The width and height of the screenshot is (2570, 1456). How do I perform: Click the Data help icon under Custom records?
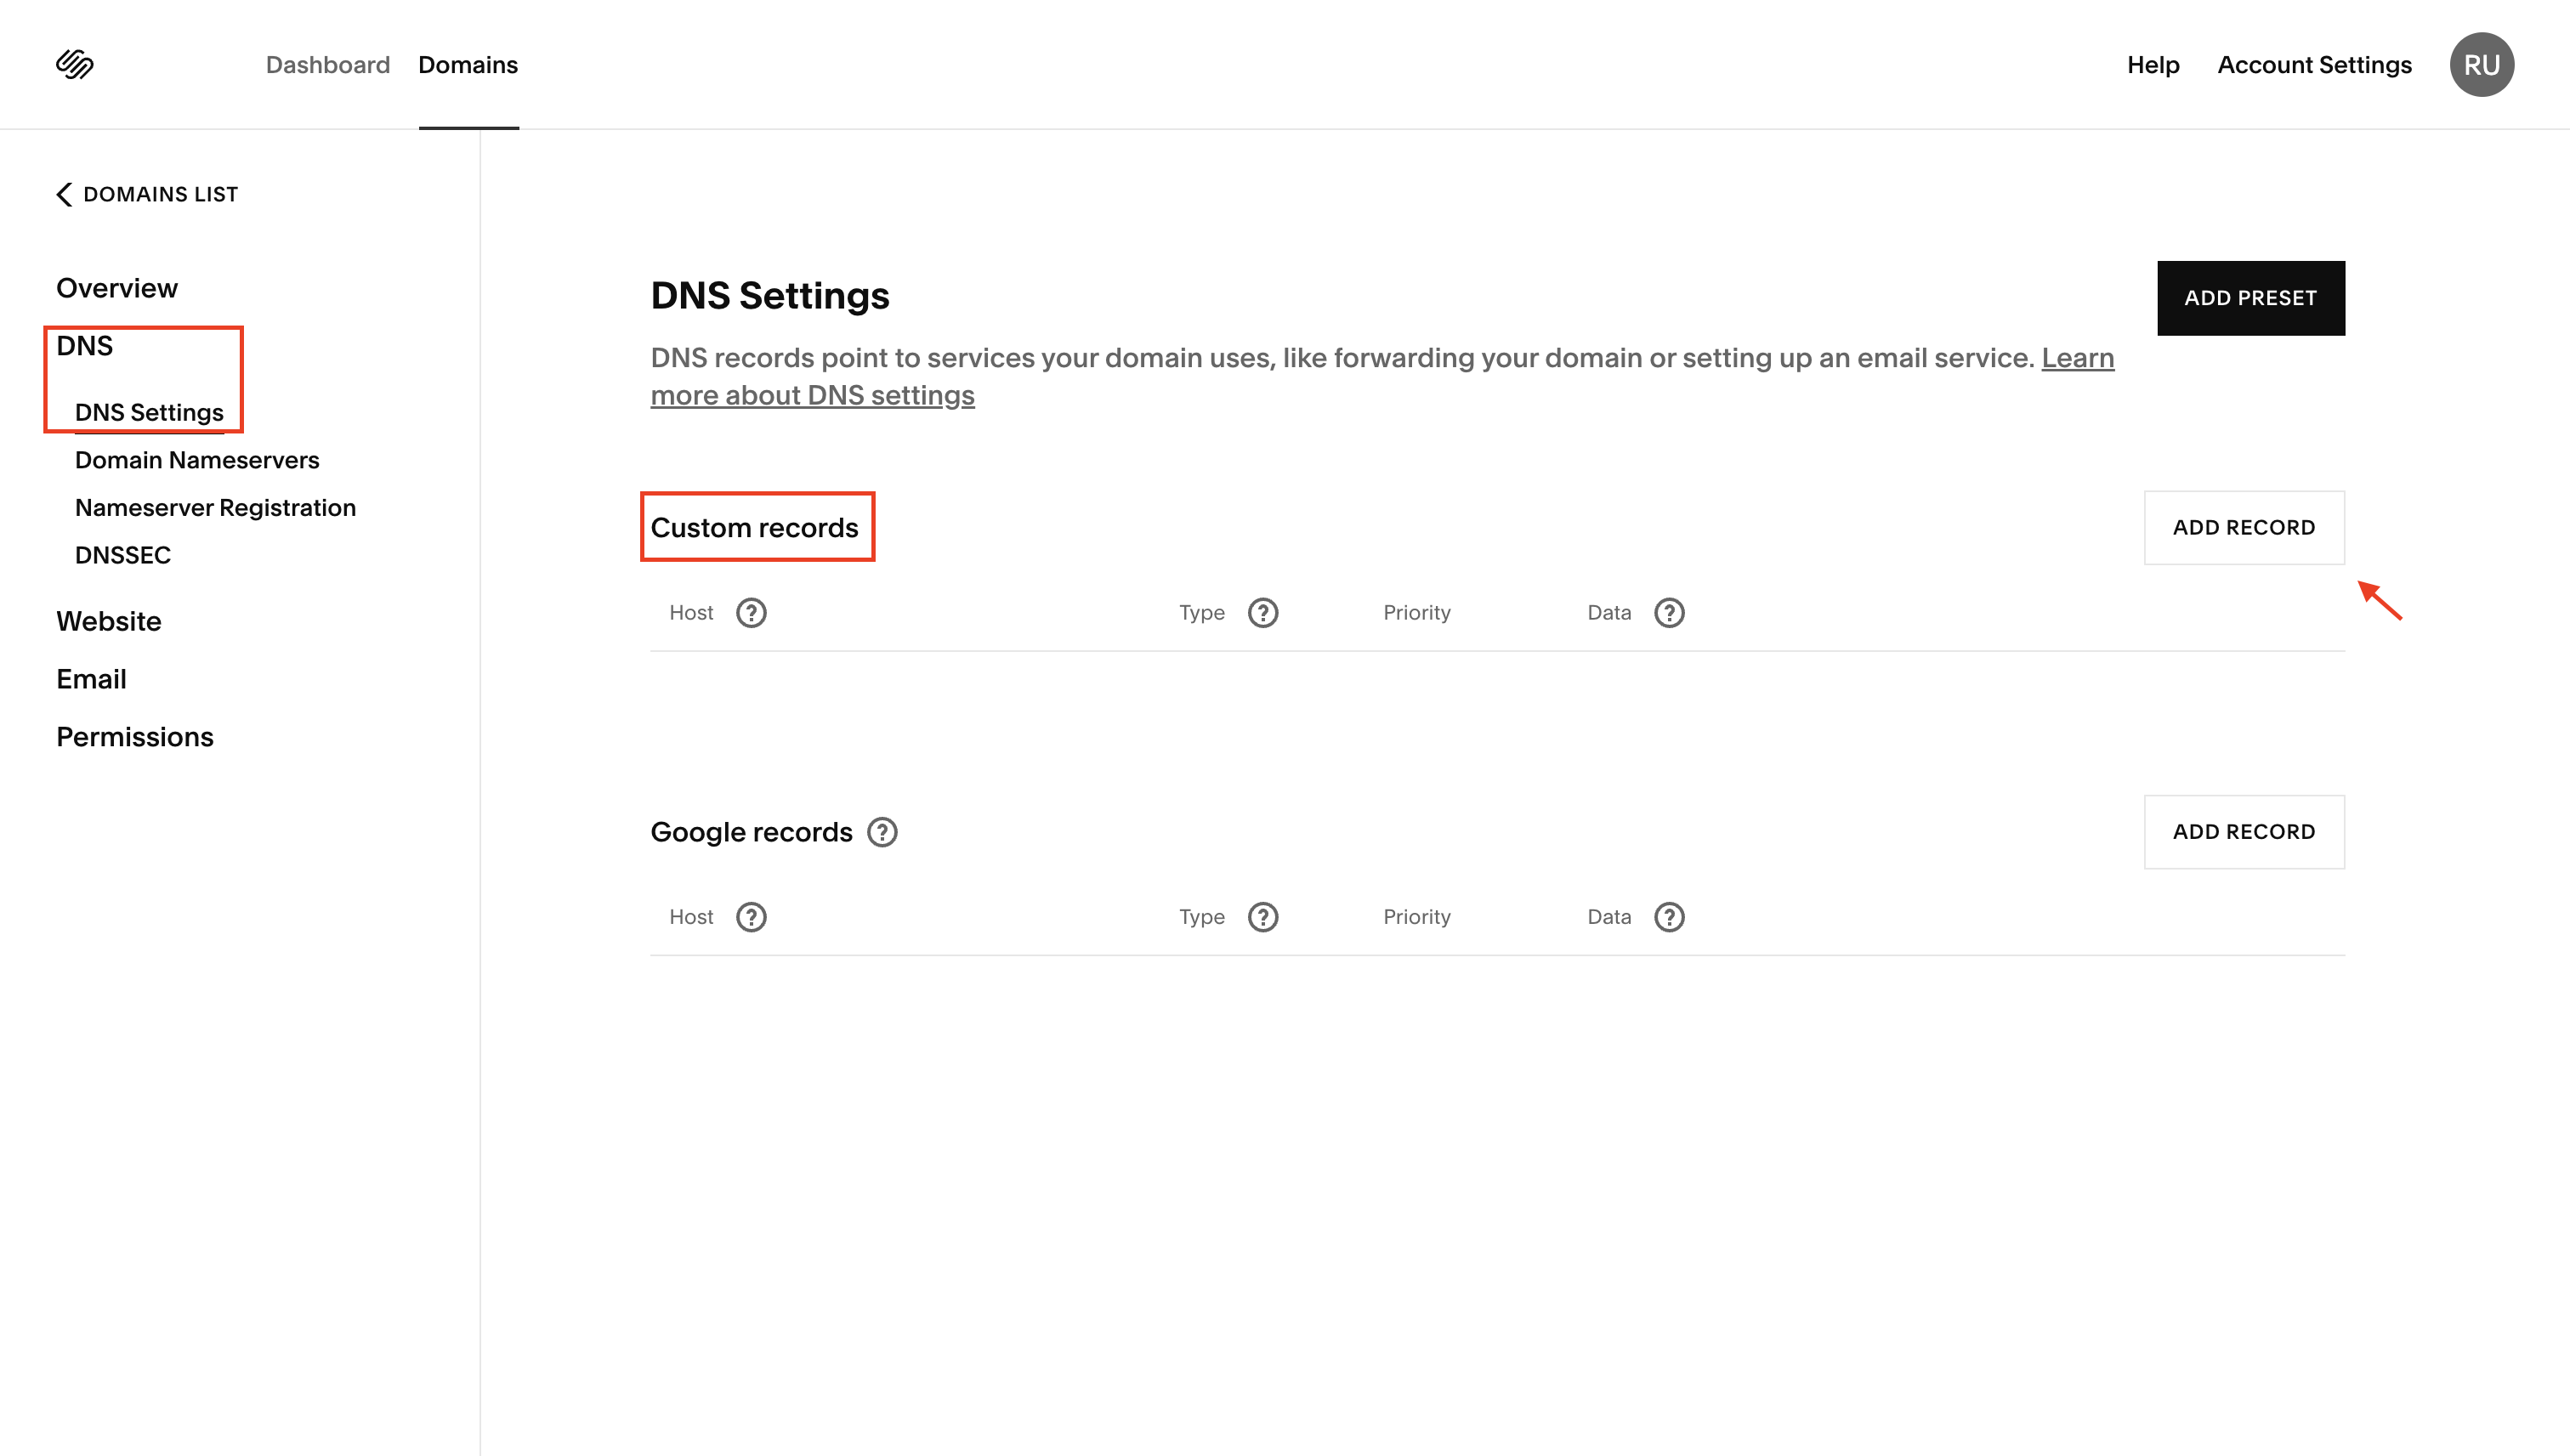pyautogui.click(x=1669, y=613)
